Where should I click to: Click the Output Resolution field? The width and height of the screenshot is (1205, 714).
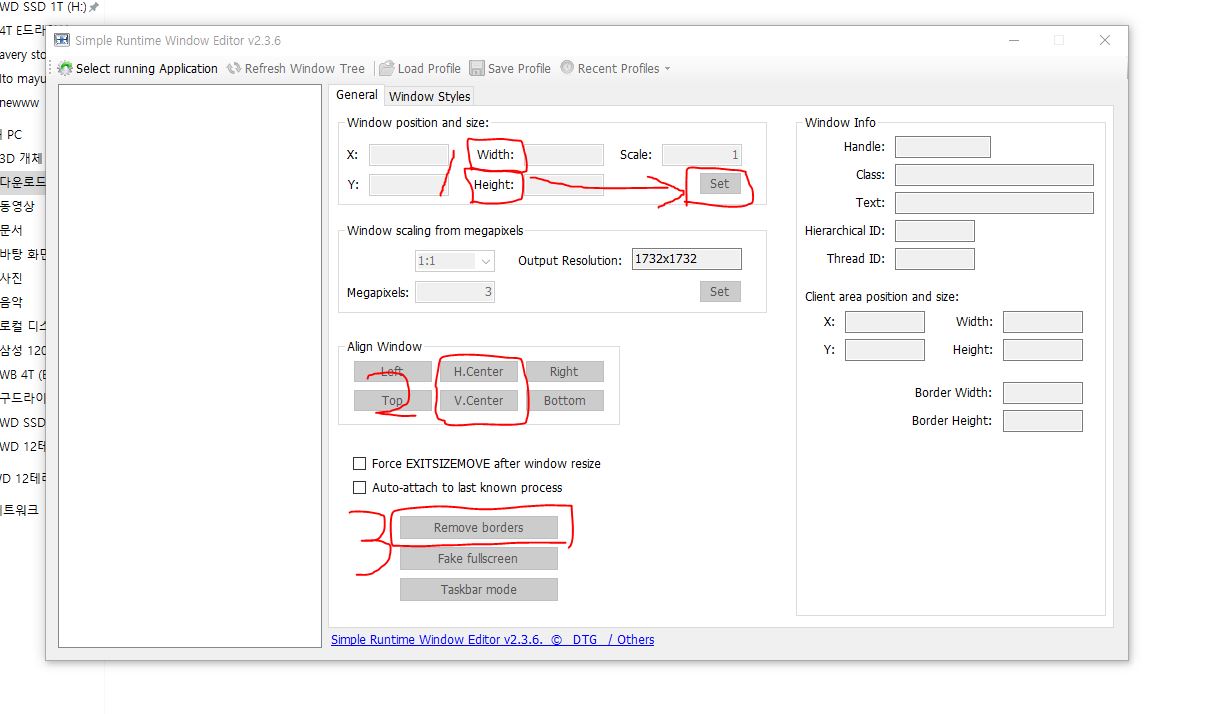tap(684, 258)
